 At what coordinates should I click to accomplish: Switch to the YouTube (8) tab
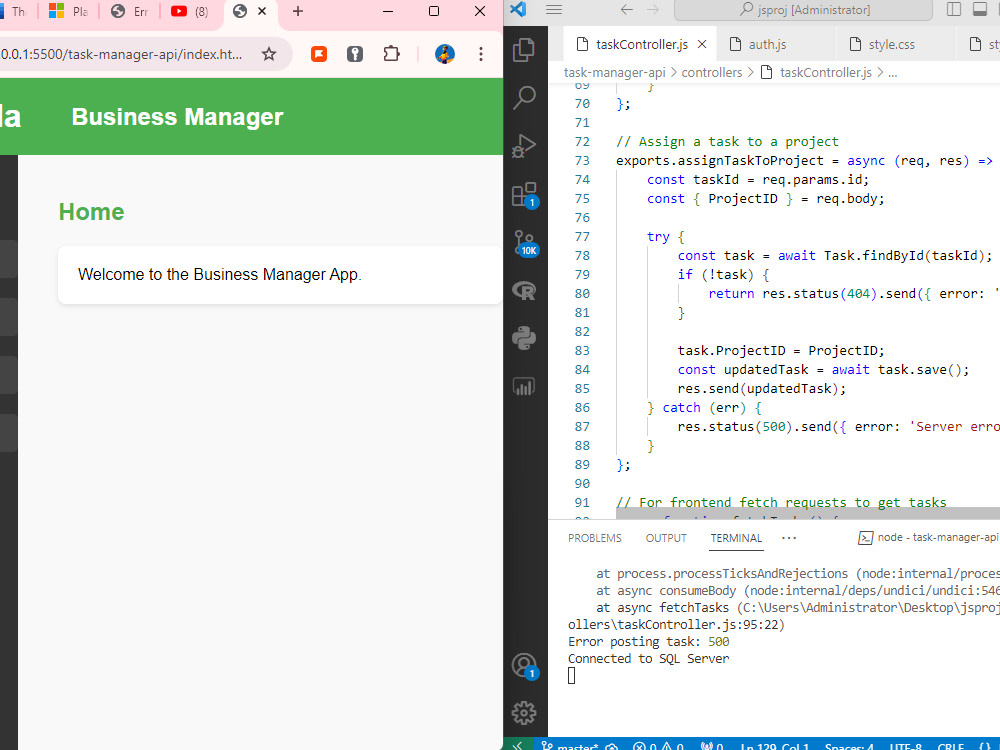(x=189, y=11)
